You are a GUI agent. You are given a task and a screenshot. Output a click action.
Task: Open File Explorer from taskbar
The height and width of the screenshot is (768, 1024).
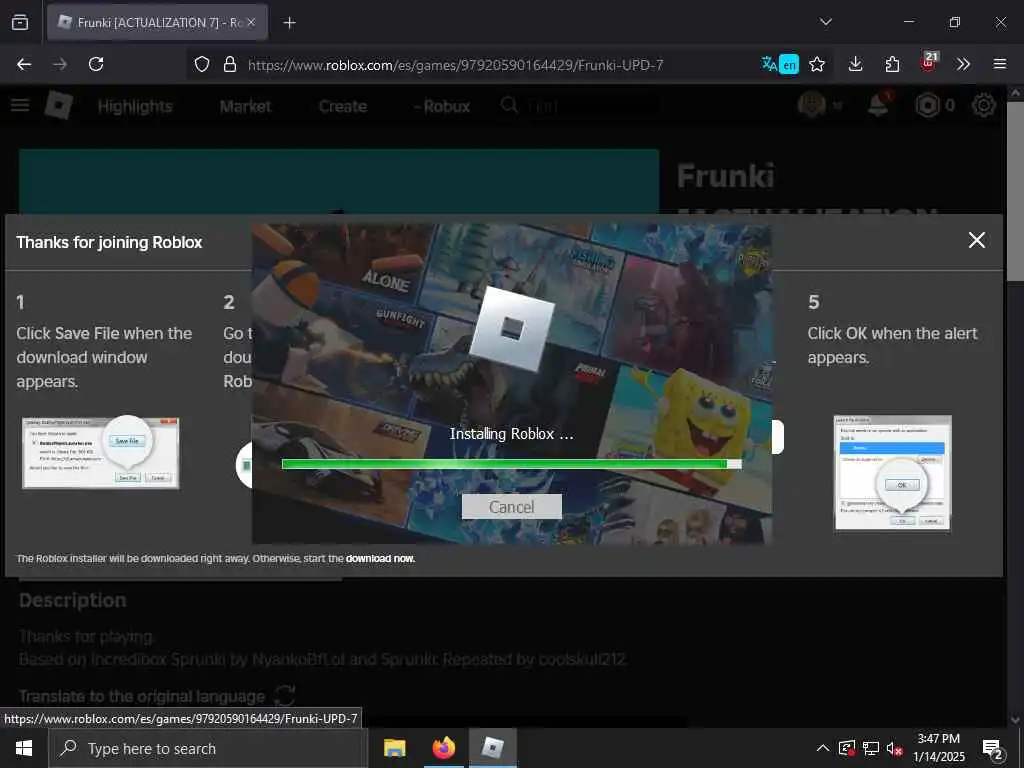[394, 748]
